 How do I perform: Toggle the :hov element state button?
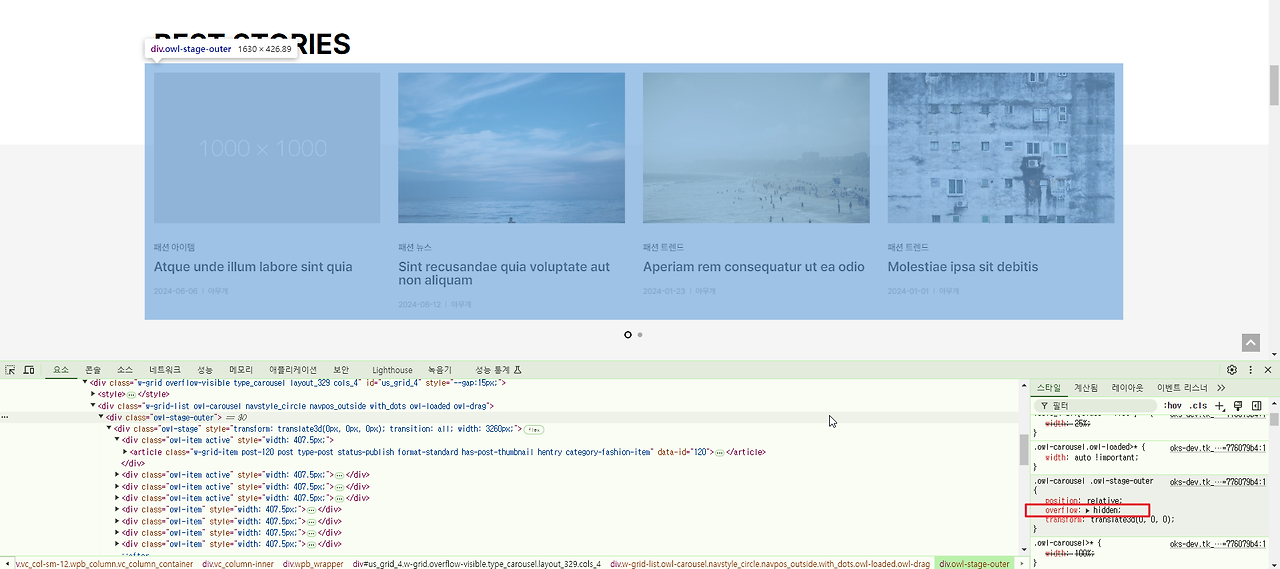1173,406
